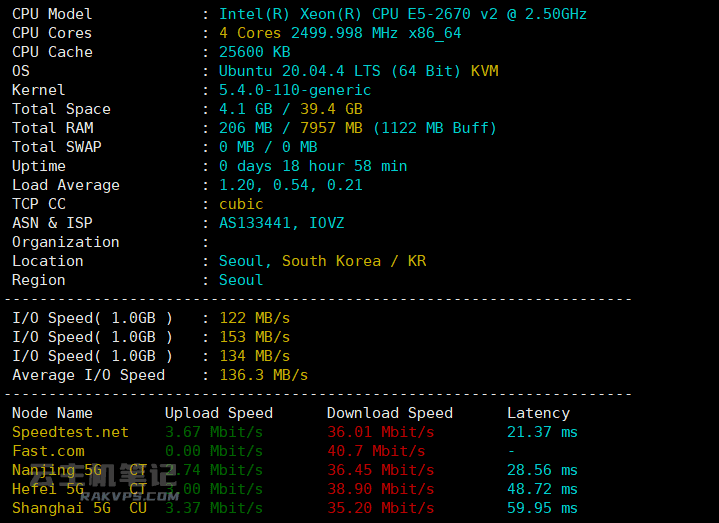719x523 pixels.
Task: Click the Download Speed column header
Action: coord(390,413)
